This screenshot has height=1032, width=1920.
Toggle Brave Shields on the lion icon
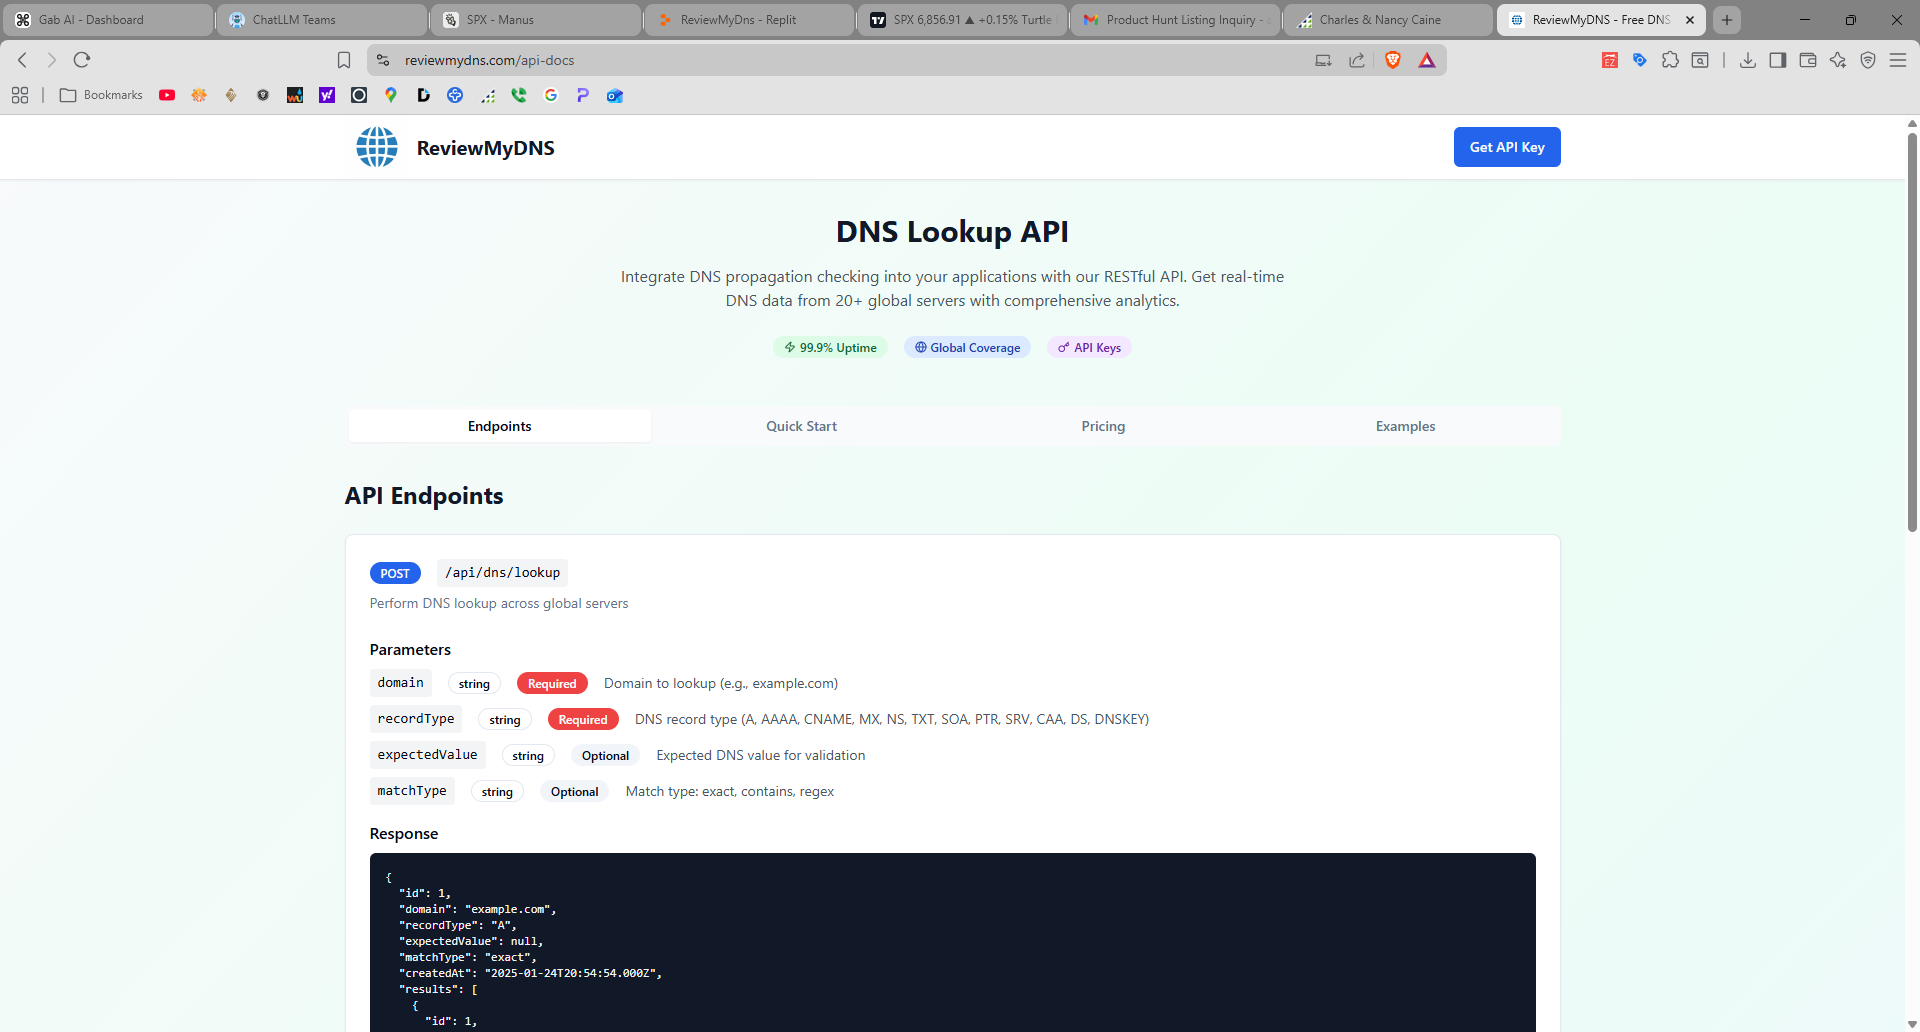pos(1394,60)
